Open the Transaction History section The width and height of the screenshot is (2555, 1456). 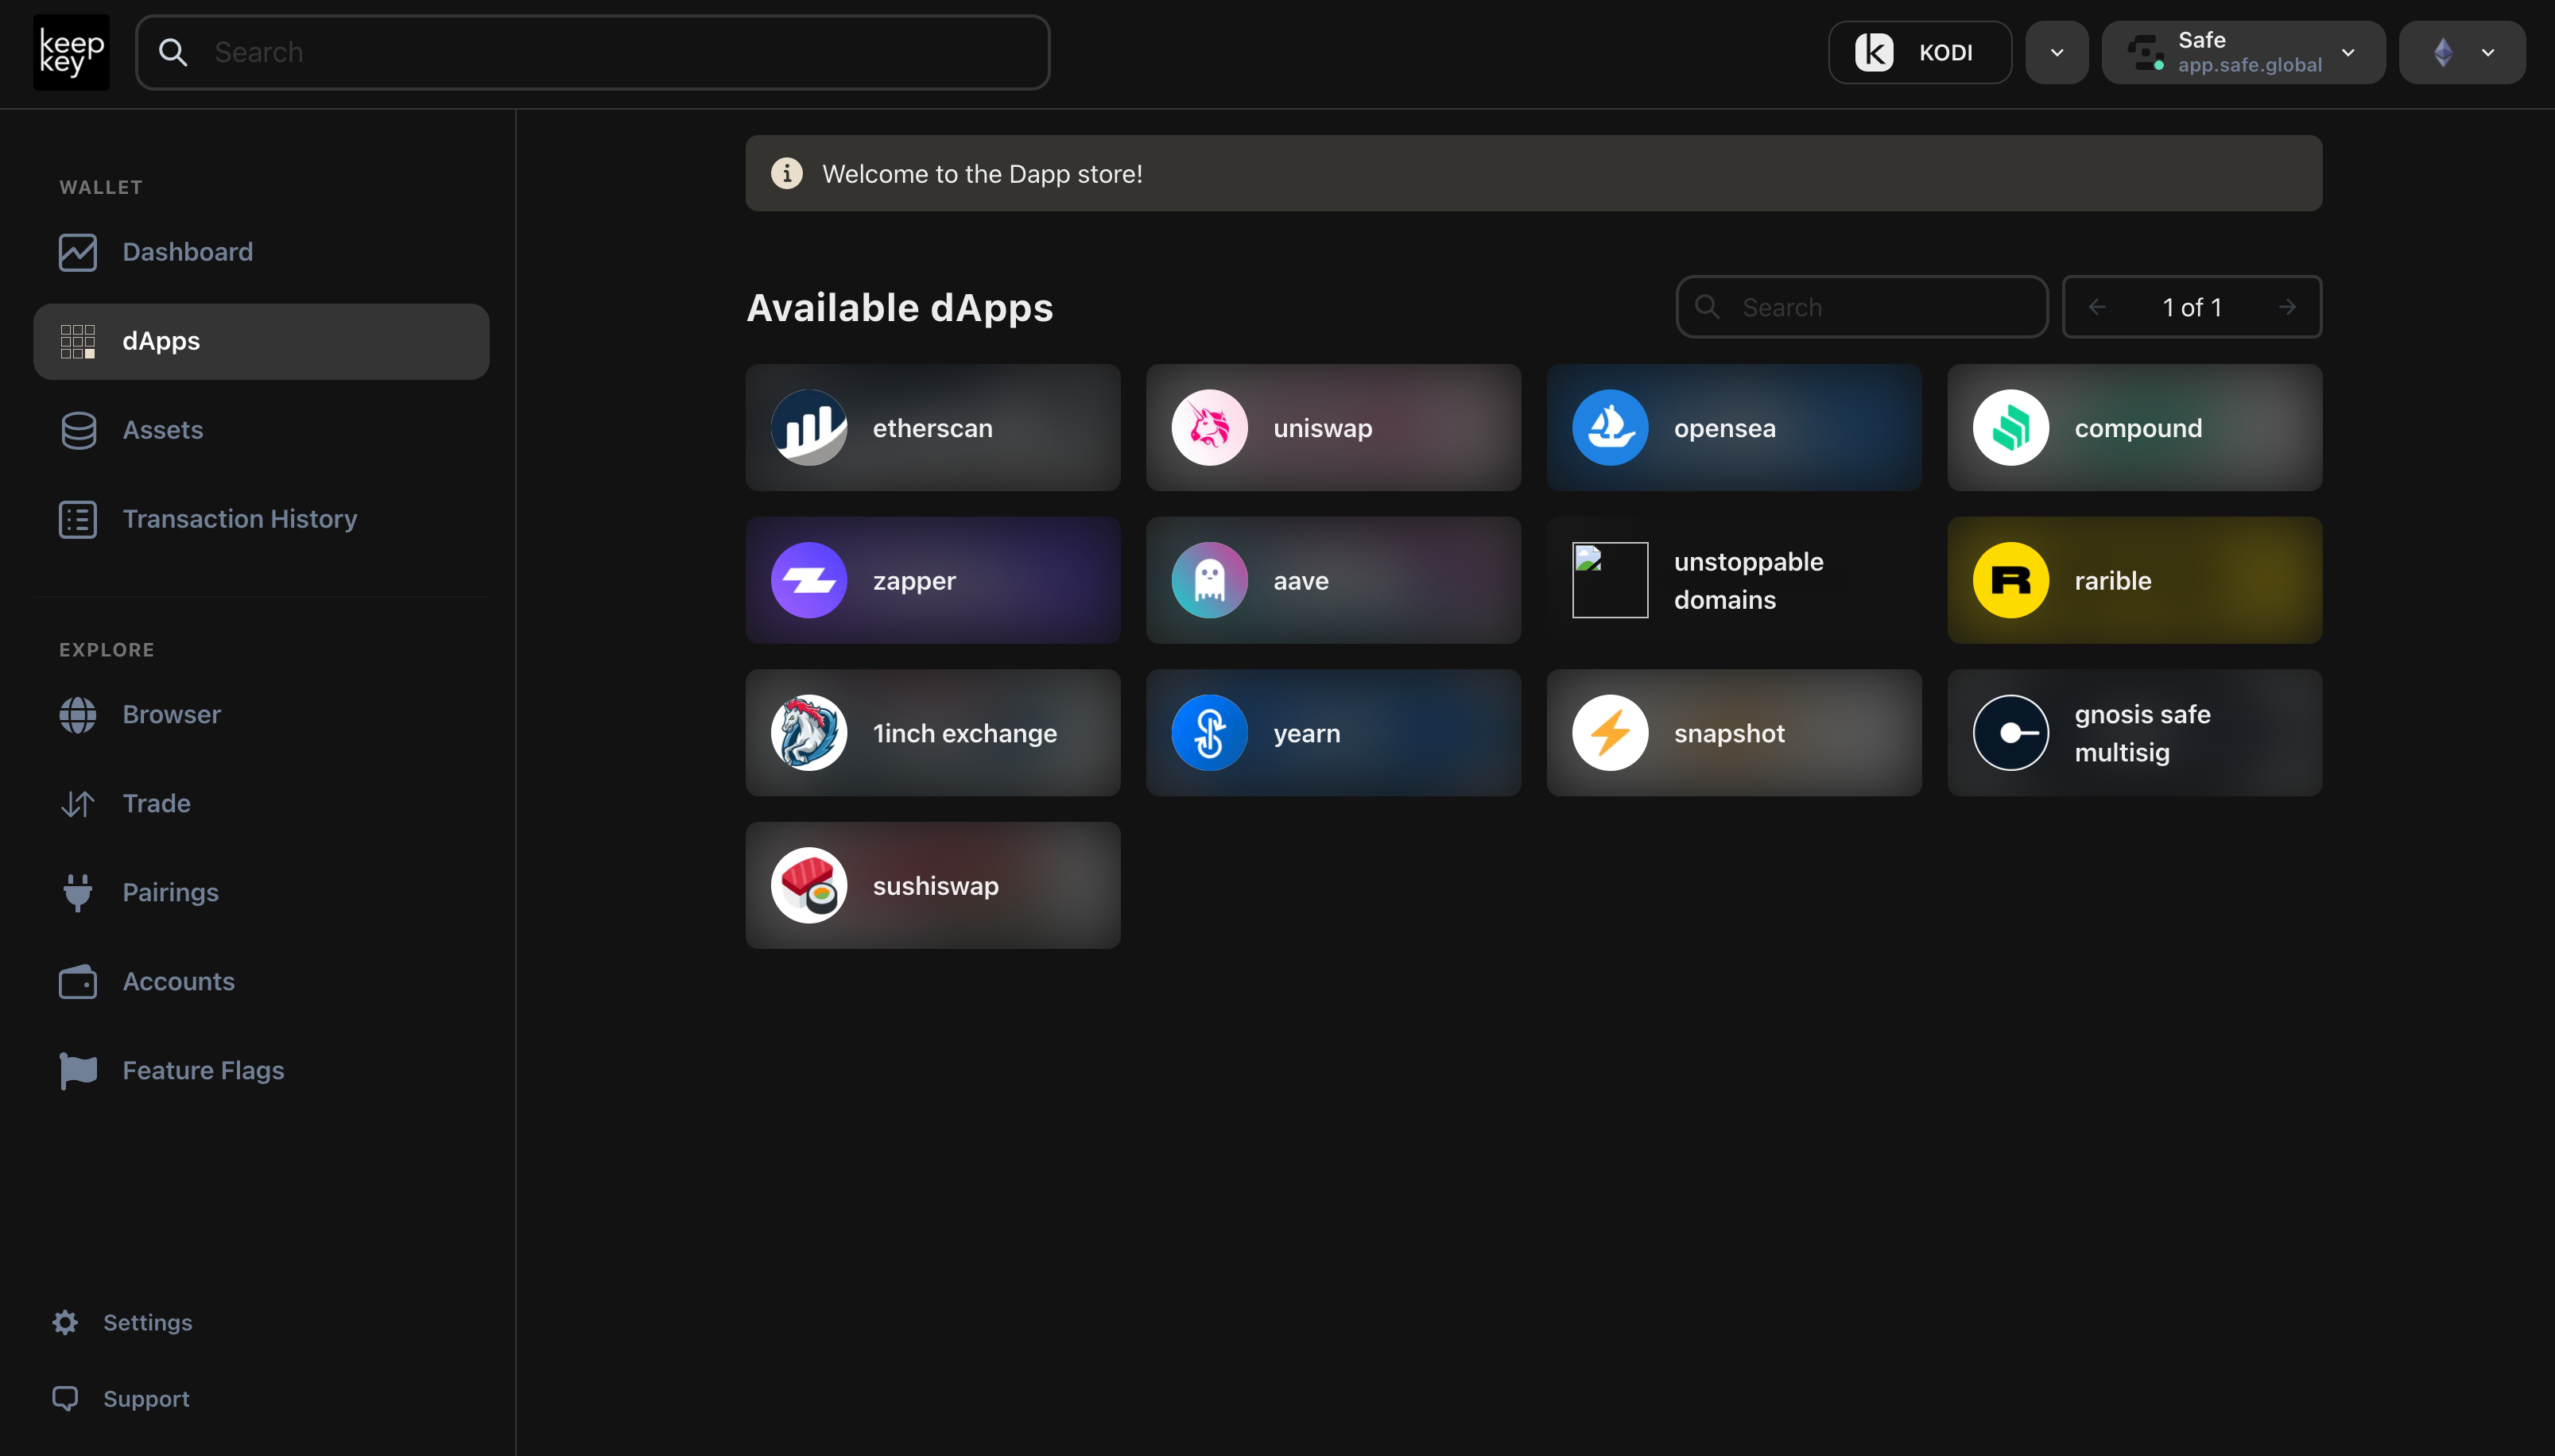[239, 518]
